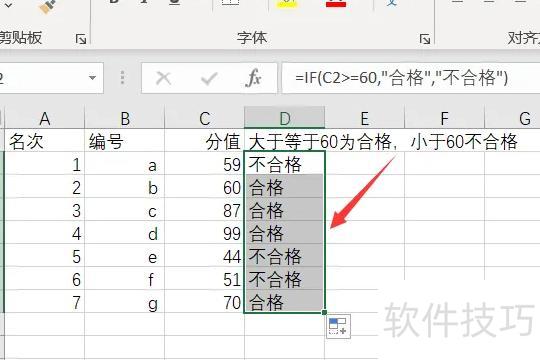Viewport: 540px width, 360px height.
Task: Open the Clipboard group dialog launcher
Action: 81,39
